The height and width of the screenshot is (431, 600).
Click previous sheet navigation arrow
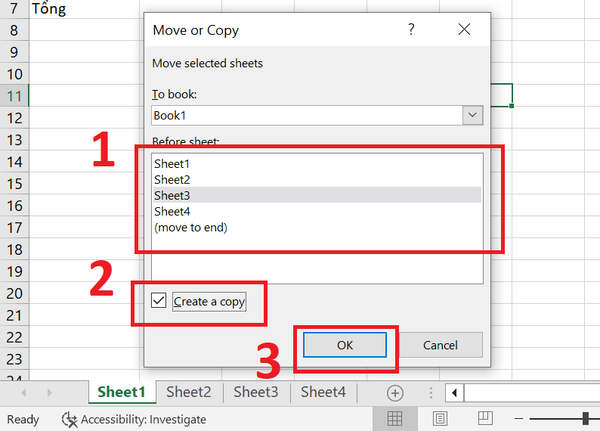[24, 393]
